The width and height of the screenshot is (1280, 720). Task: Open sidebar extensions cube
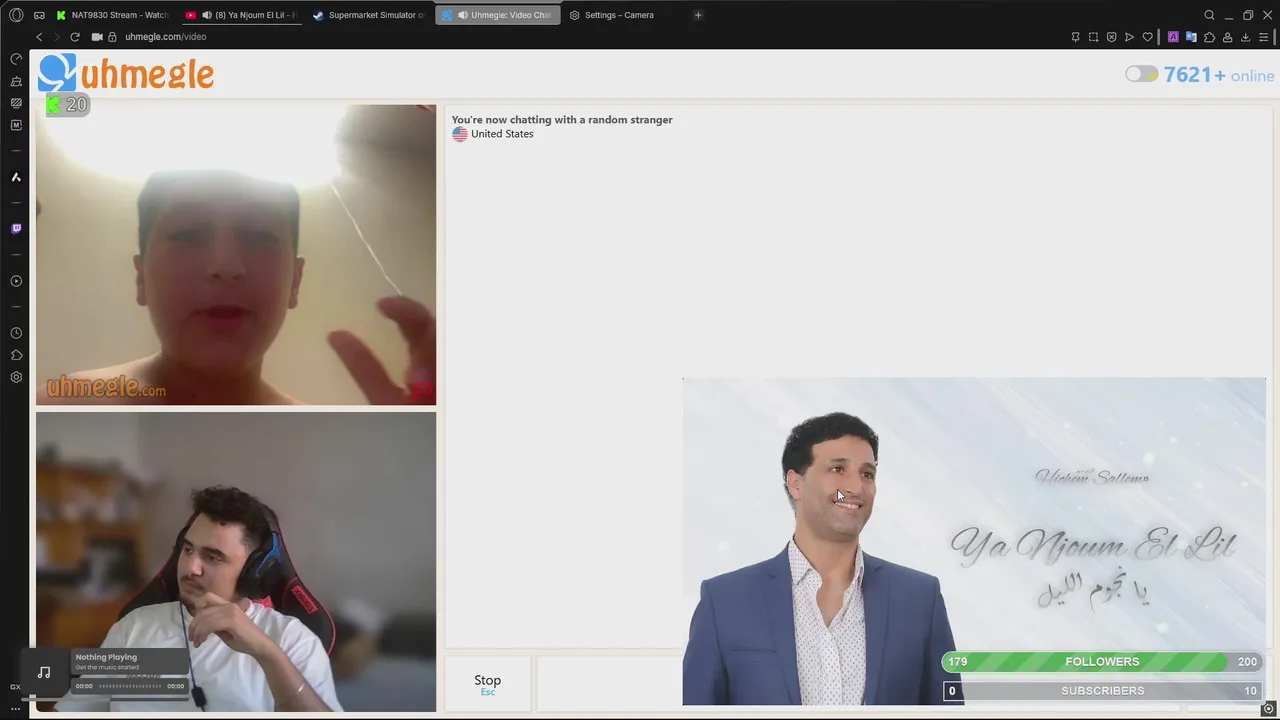point(16,355)
